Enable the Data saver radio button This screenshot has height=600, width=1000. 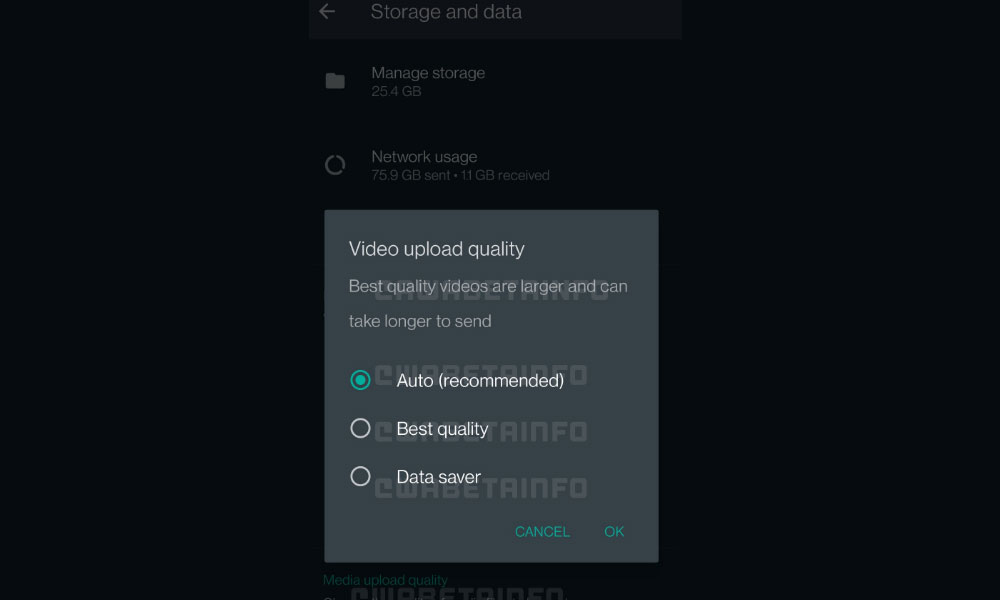(x=360, y=476)
